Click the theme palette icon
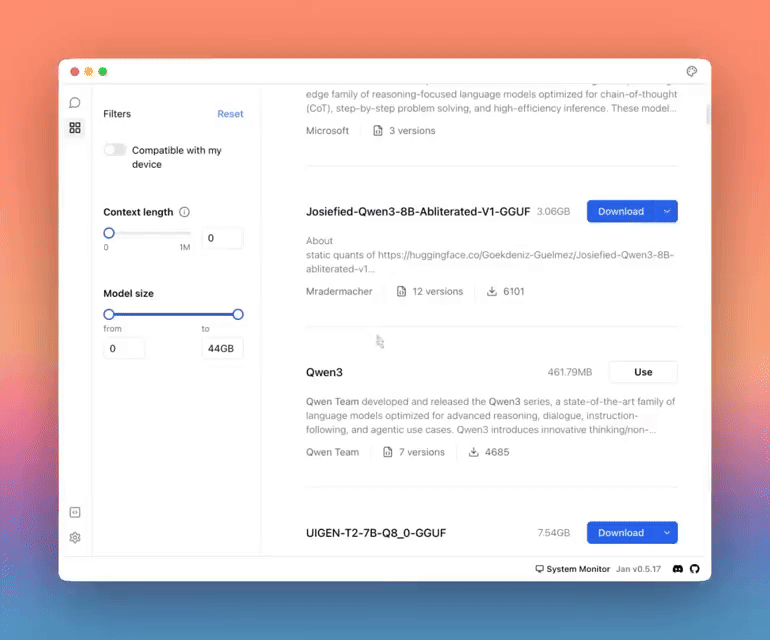 click(x=691, y=72)
